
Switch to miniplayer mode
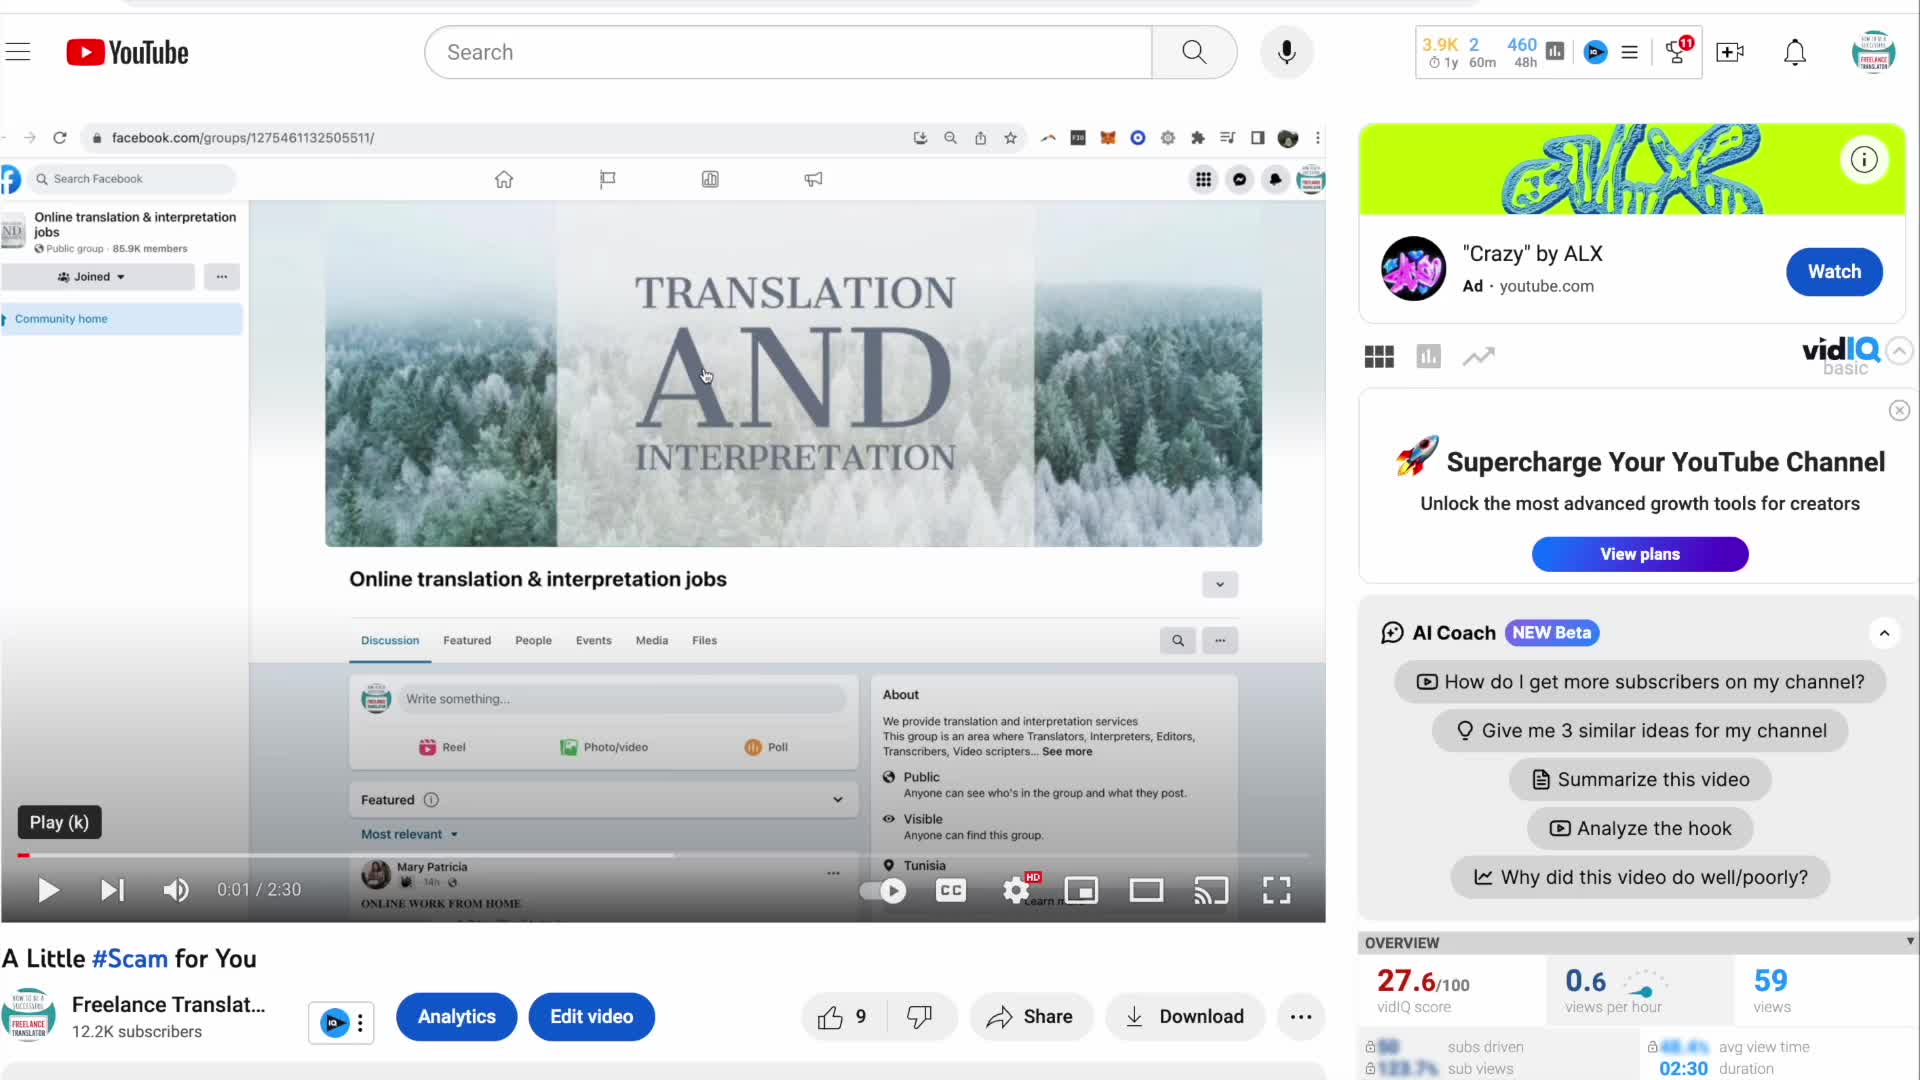pos(1081,890)
